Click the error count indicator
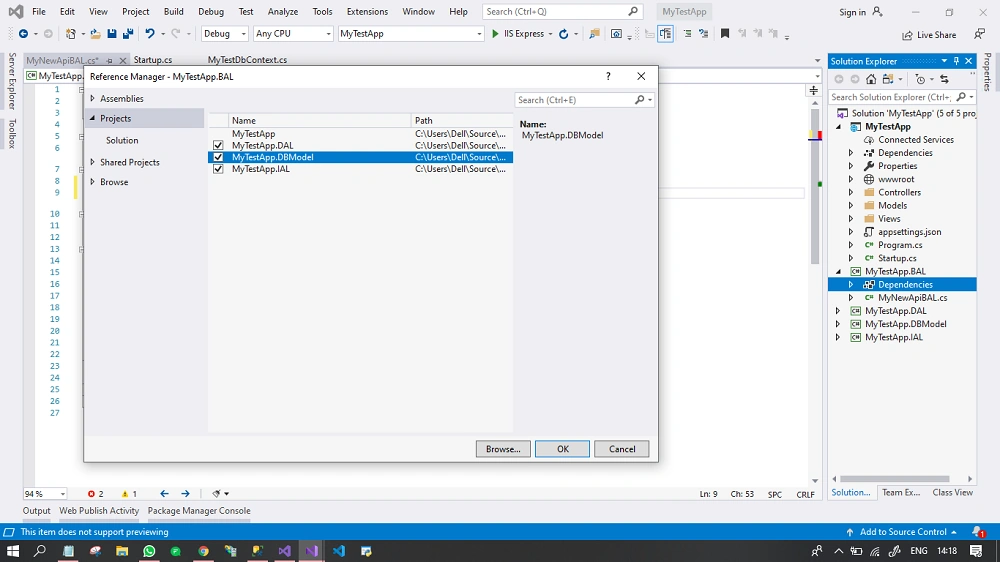The width and height of the screenshot is (1000, 562). [x=96, y=494]
